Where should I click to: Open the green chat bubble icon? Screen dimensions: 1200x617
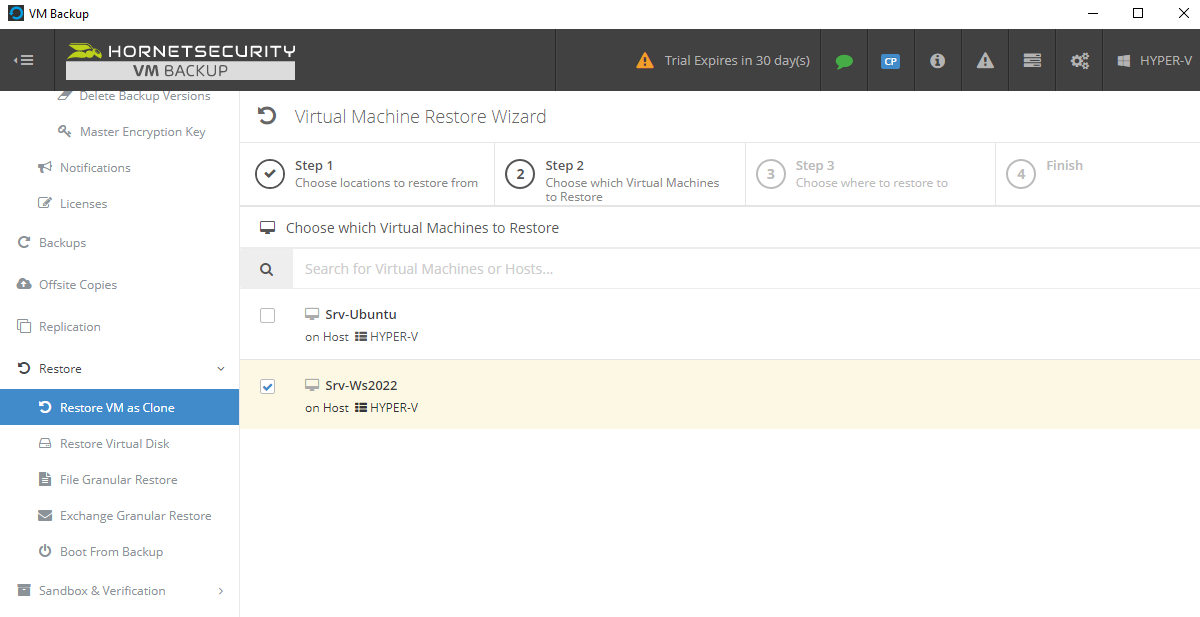pos(844,61)
